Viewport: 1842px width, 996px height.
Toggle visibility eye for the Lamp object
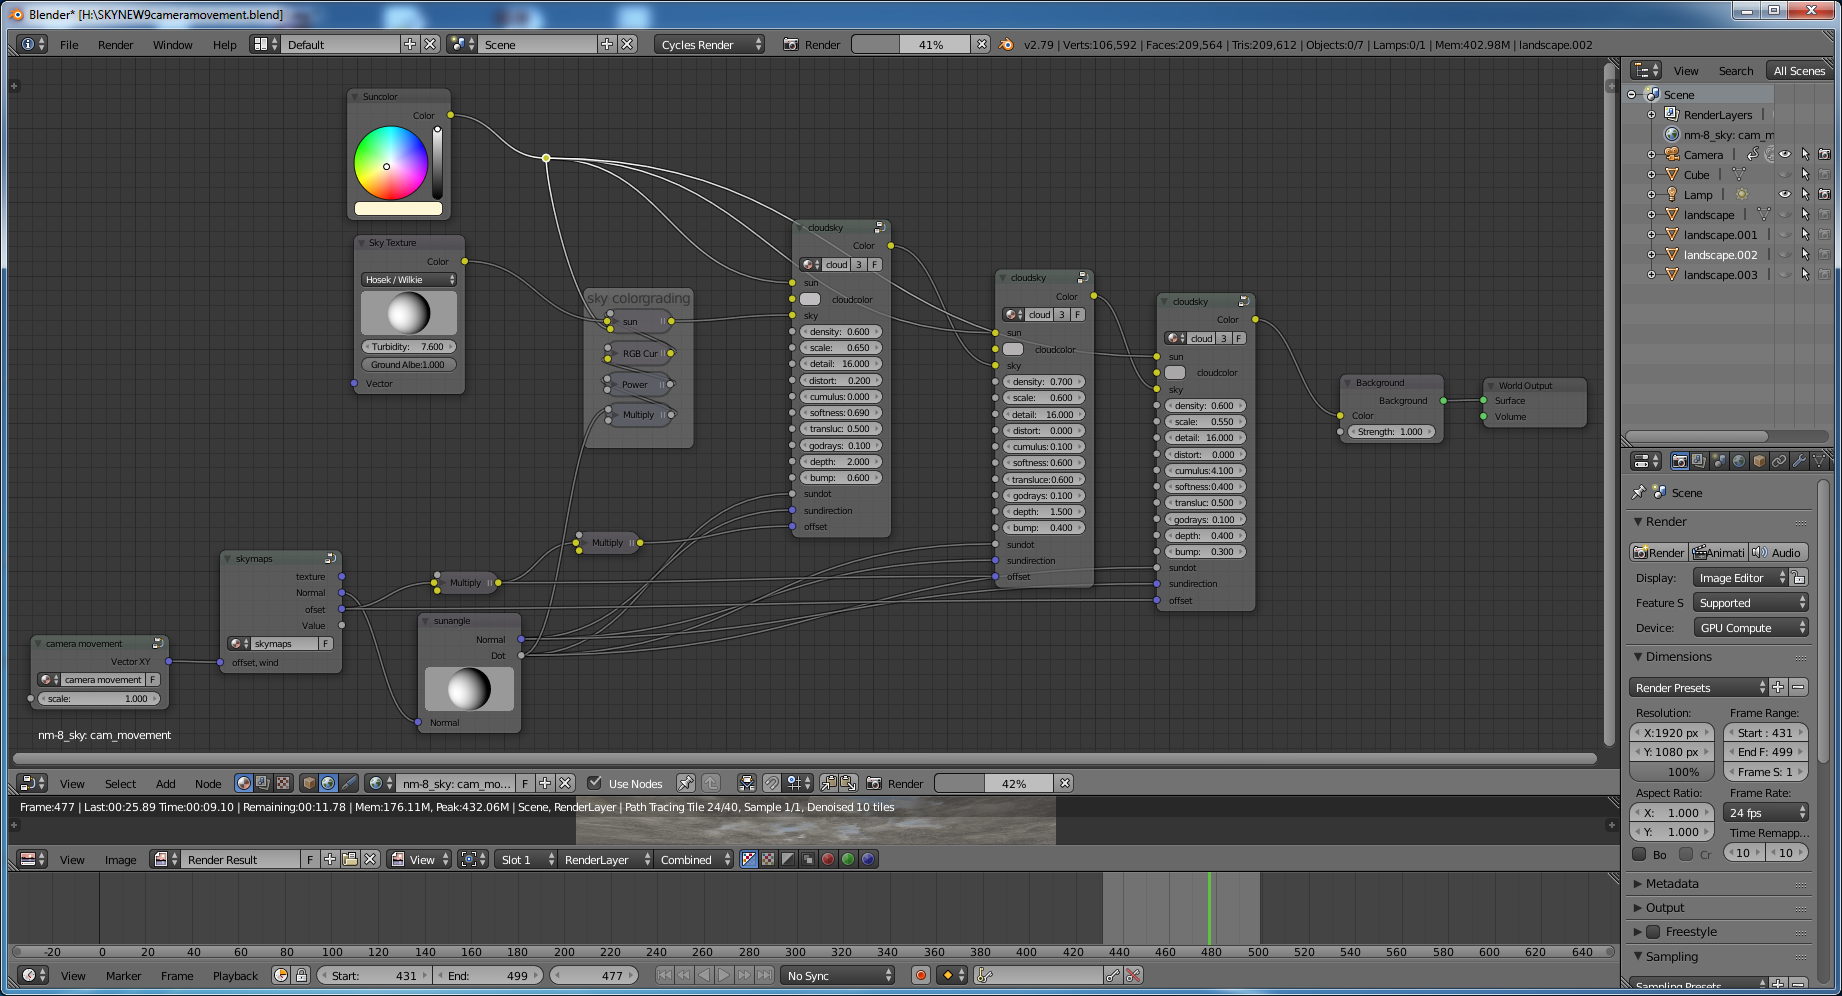tap(1785, 194)
